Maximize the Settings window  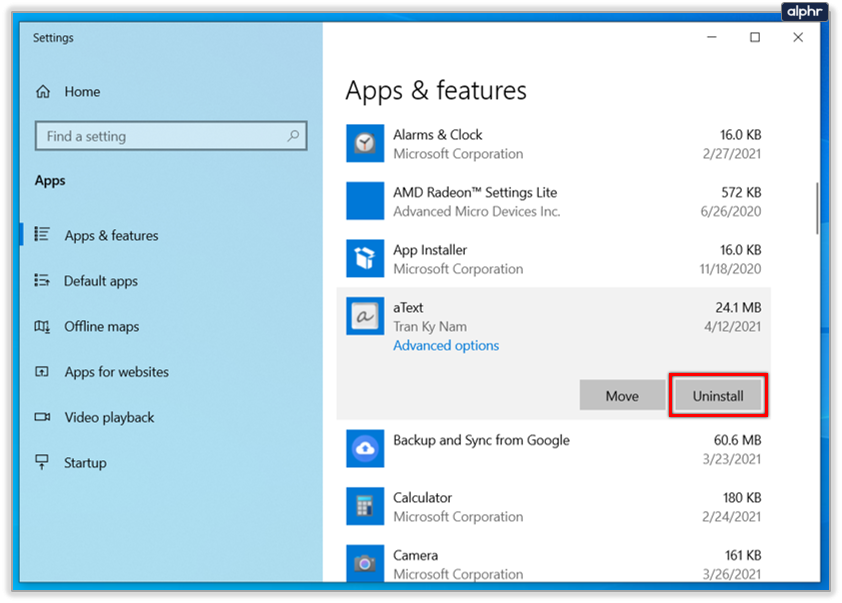pyautogui.click(x=755, y=37)
